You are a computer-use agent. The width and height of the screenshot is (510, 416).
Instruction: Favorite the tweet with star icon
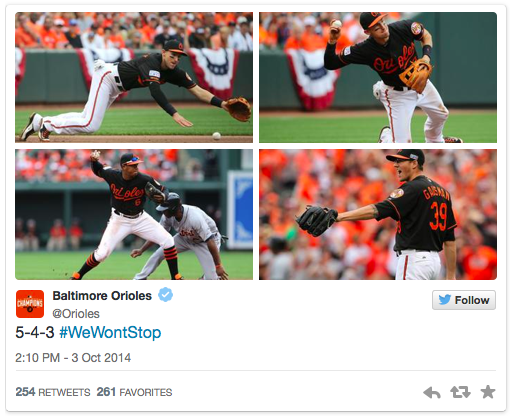[488, 392]
